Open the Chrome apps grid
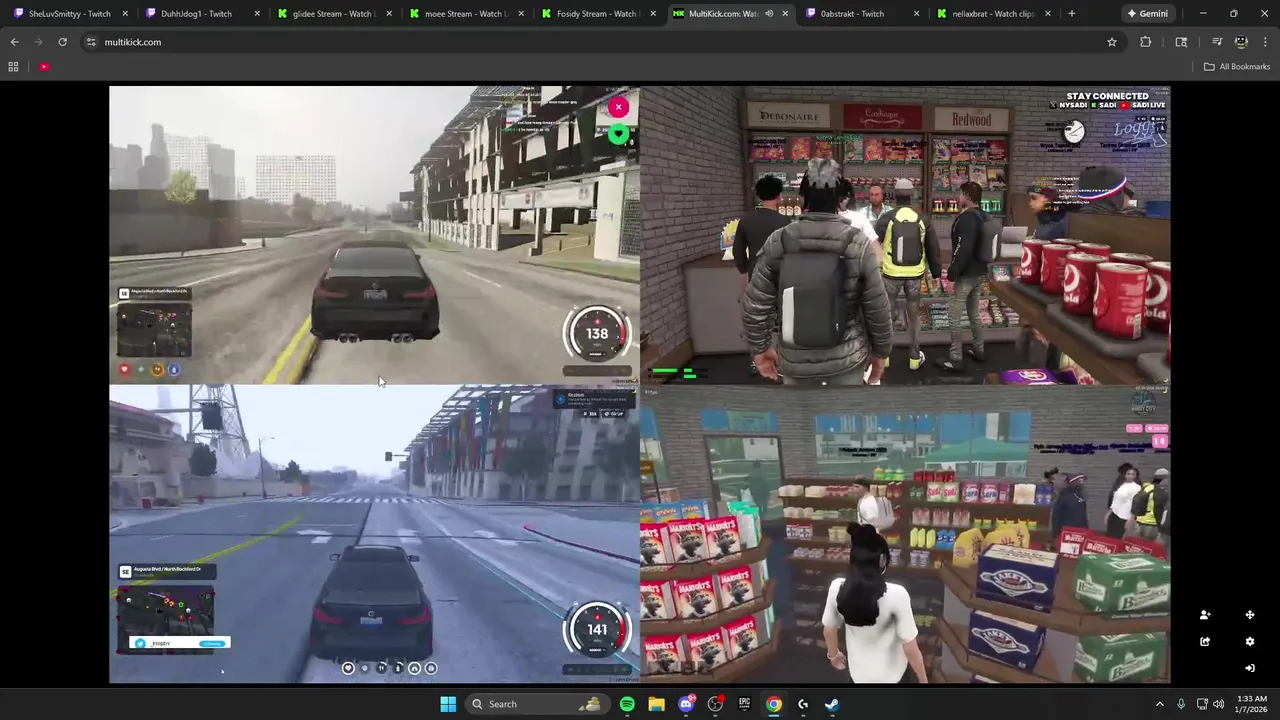This screenshot has height=720, width=1280. coord(13,66)
